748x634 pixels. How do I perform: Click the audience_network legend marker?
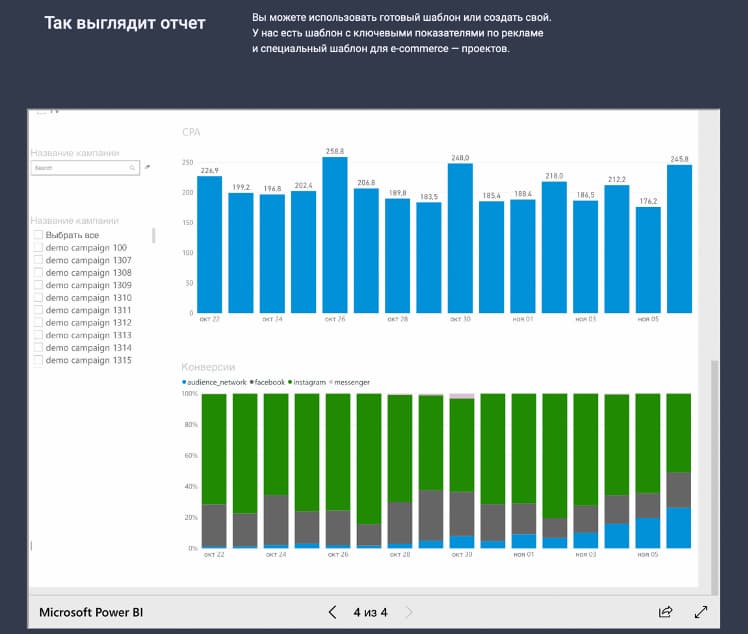pyautogui.click(x=184, y=382)
